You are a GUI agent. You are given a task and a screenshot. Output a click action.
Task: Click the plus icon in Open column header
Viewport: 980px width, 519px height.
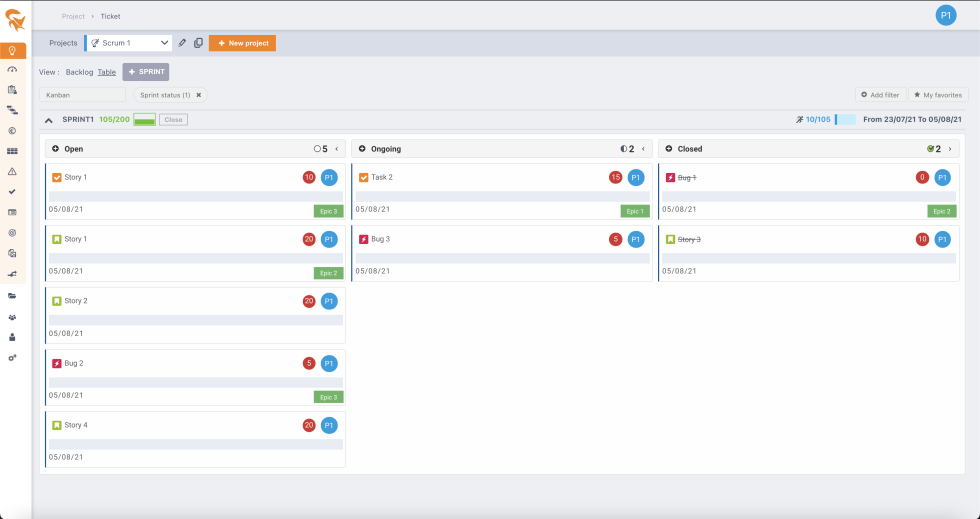click(x=55, y=149)
